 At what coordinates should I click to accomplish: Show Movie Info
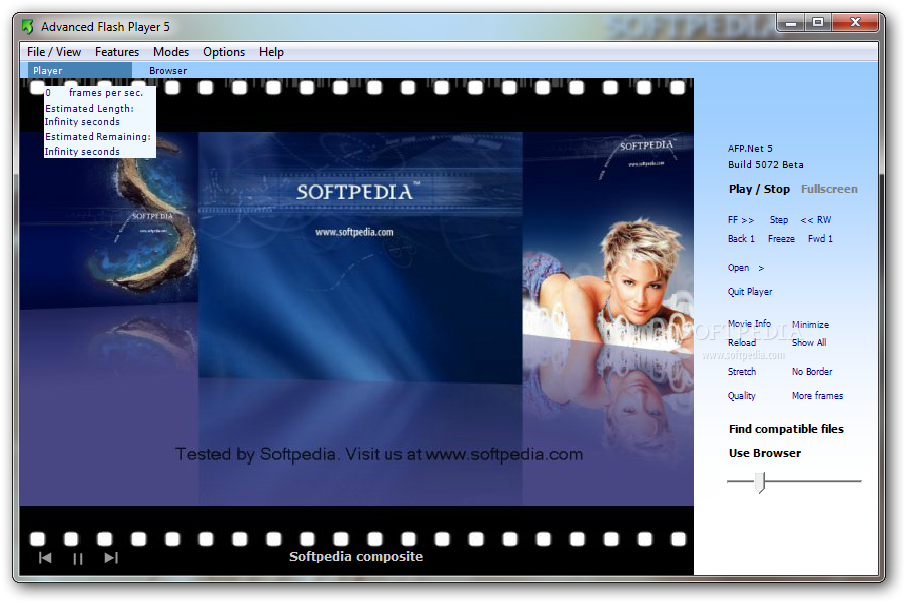click(x=749, y=323)
